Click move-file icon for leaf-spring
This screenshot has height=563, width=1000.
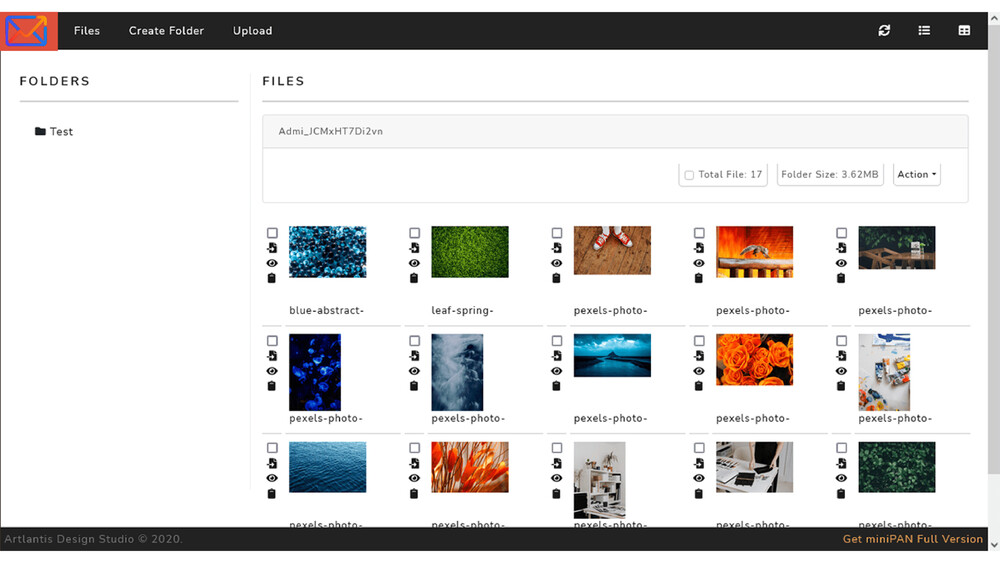coord(415,248)
